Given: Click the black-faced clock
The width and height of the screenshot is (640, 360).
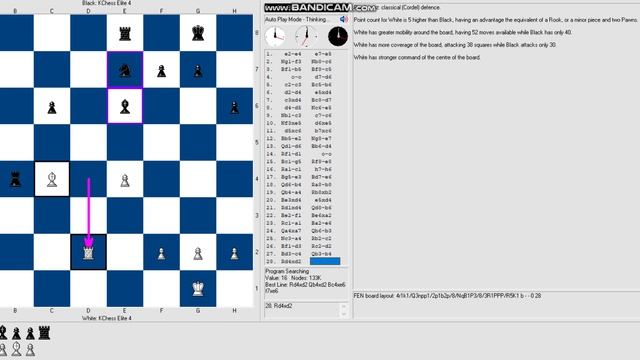Looking at the screenshot, I should pyautogui.click(x=338, y=36).
